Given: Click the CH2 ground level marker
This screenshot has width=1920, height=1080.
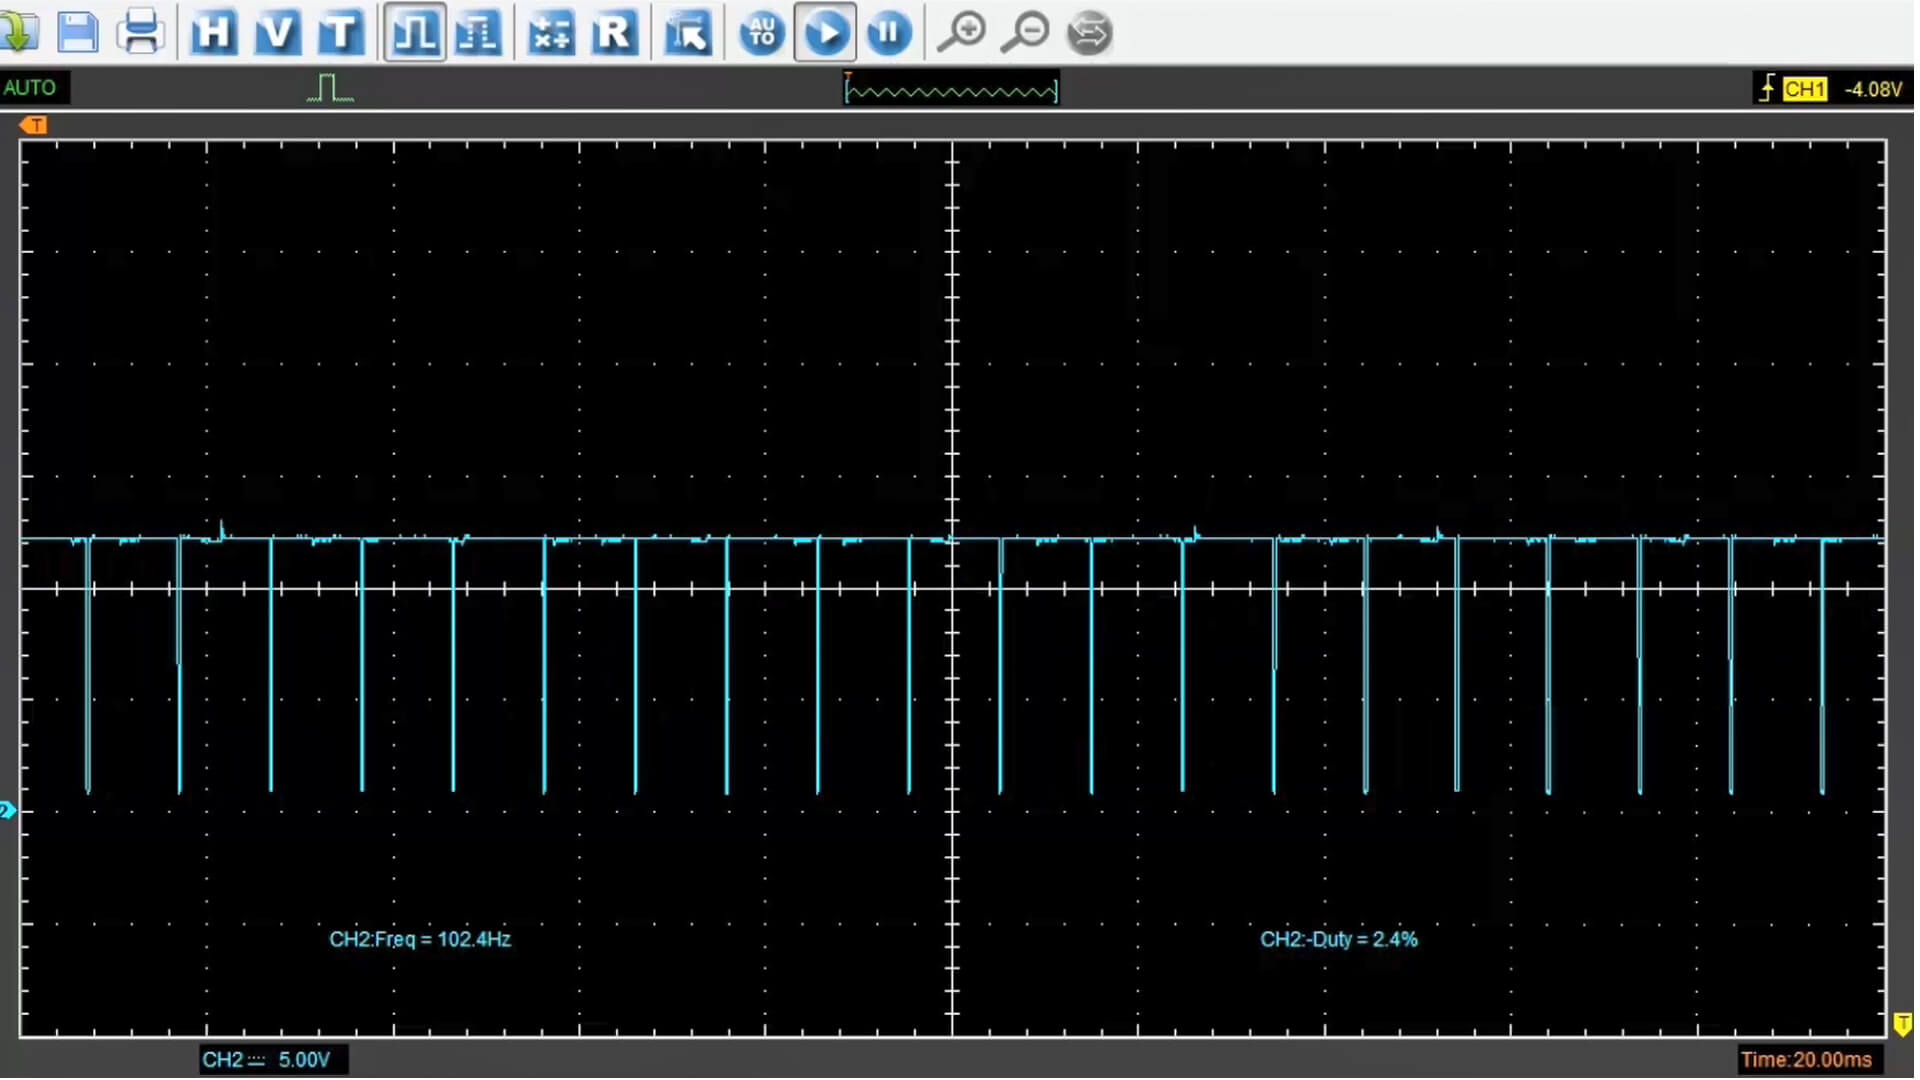Looking at the screenshot, I should pos(8,811).
